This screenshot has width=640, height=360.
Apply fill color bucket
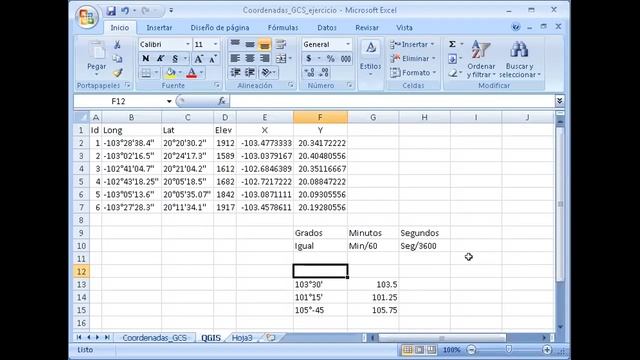pos(170,73)
